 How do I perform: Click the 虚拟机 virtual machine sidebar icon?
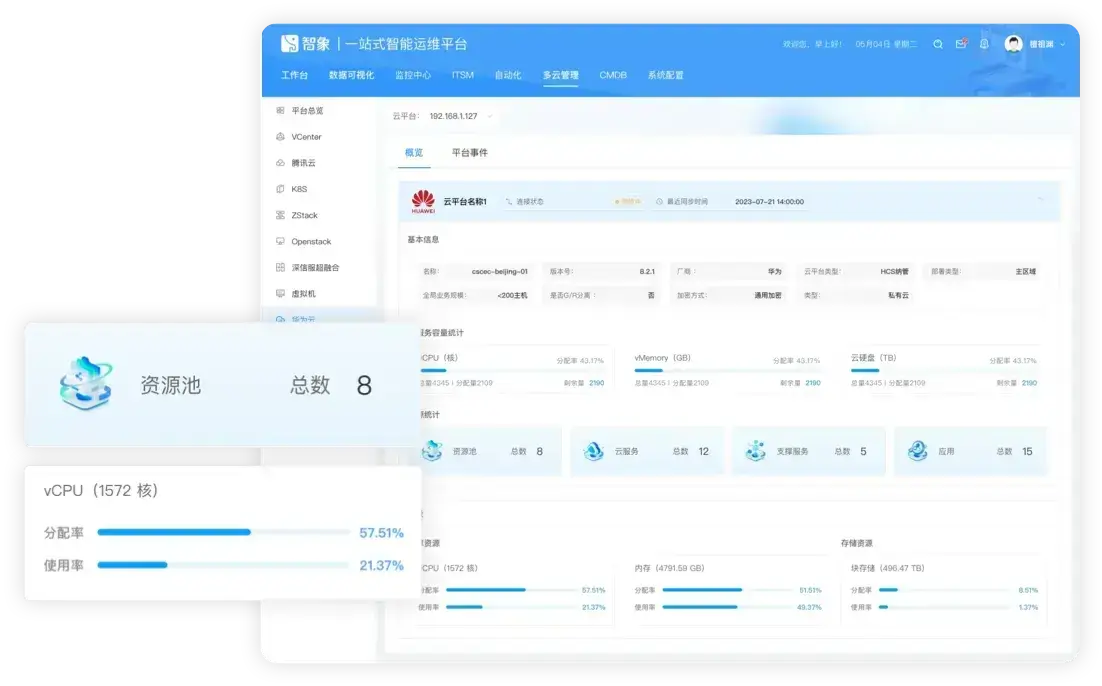[281, 292]
